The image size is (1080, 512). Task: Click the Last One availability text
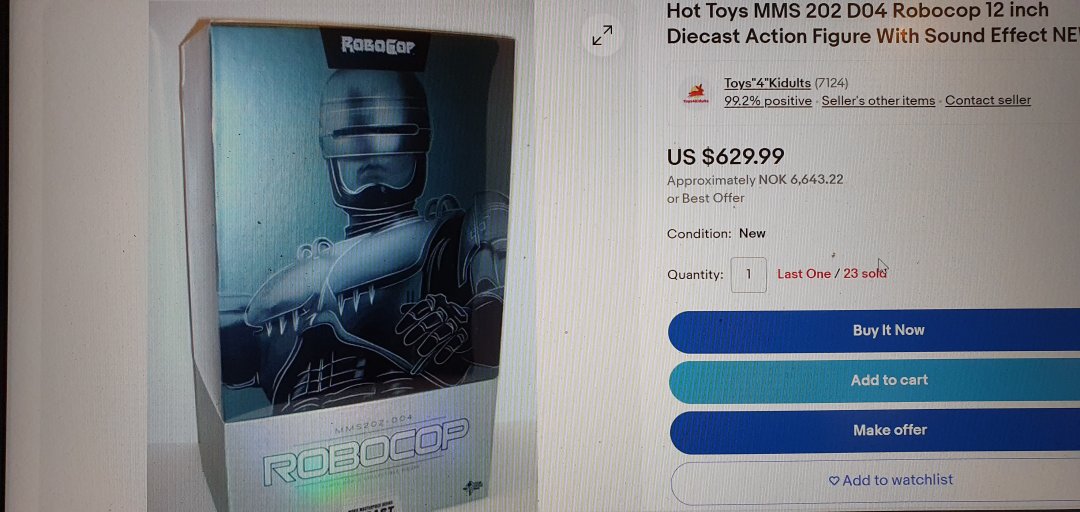804,274
